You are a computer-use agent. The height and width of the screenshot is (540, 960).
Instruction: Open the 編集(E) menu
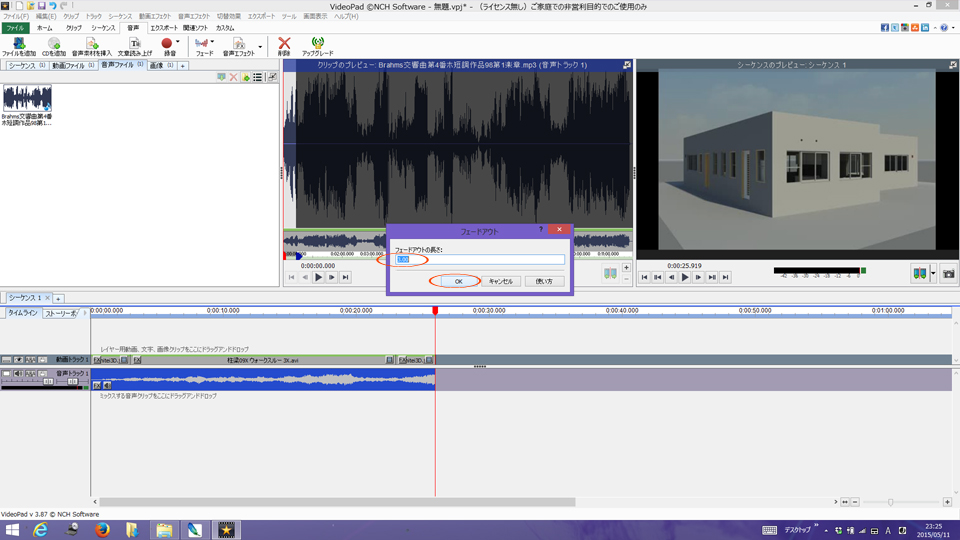46,17
